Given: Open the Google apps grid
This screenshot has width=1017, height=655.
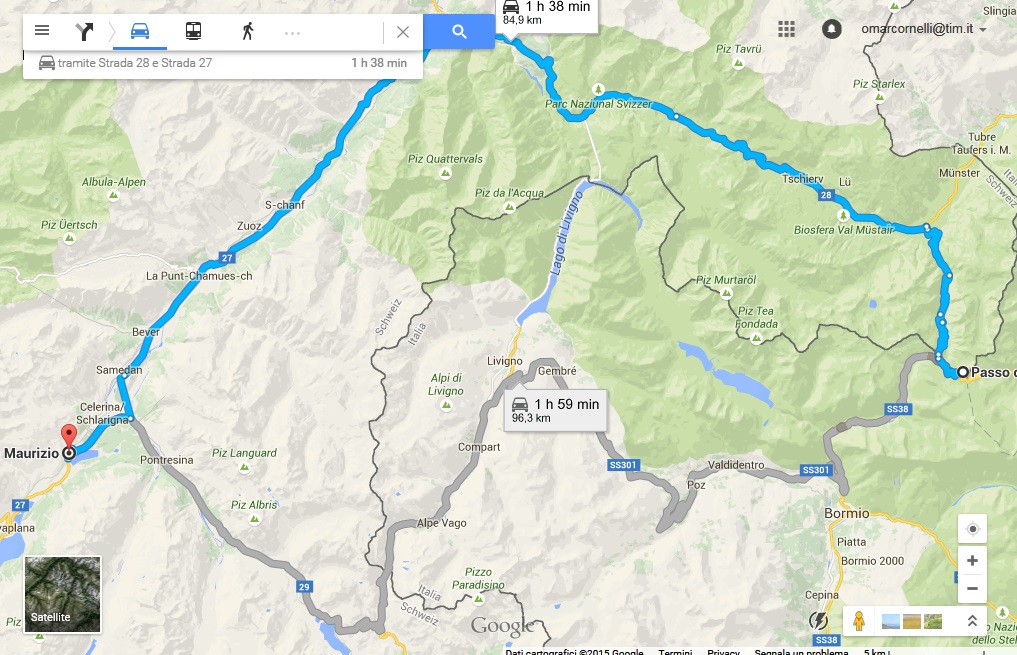Looking at the screenshot, I should click(x=786, y=29).
